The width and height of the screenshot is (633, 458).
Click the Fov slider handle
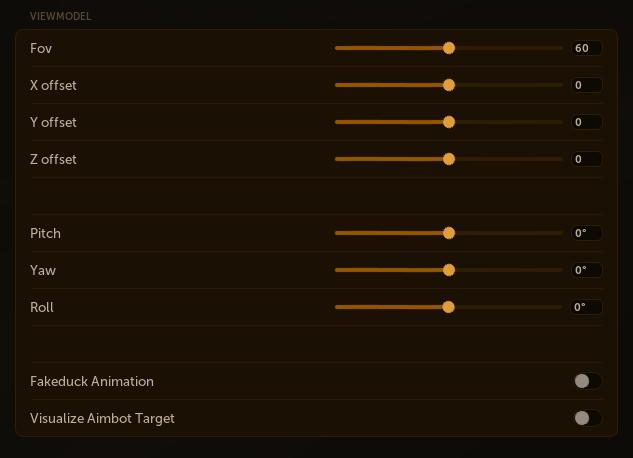(x=449, y=48)
